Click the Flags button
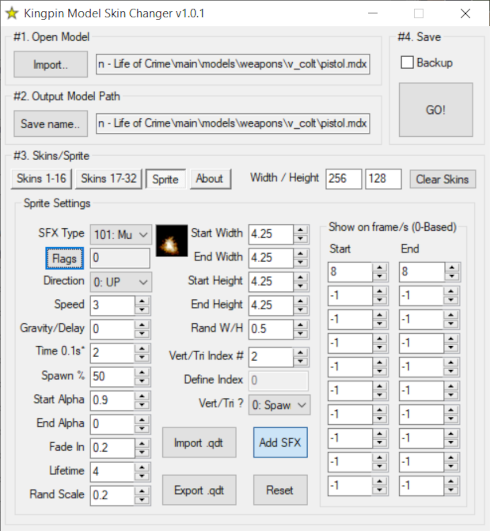Screen dimensions: 490x531 (64, 258)
